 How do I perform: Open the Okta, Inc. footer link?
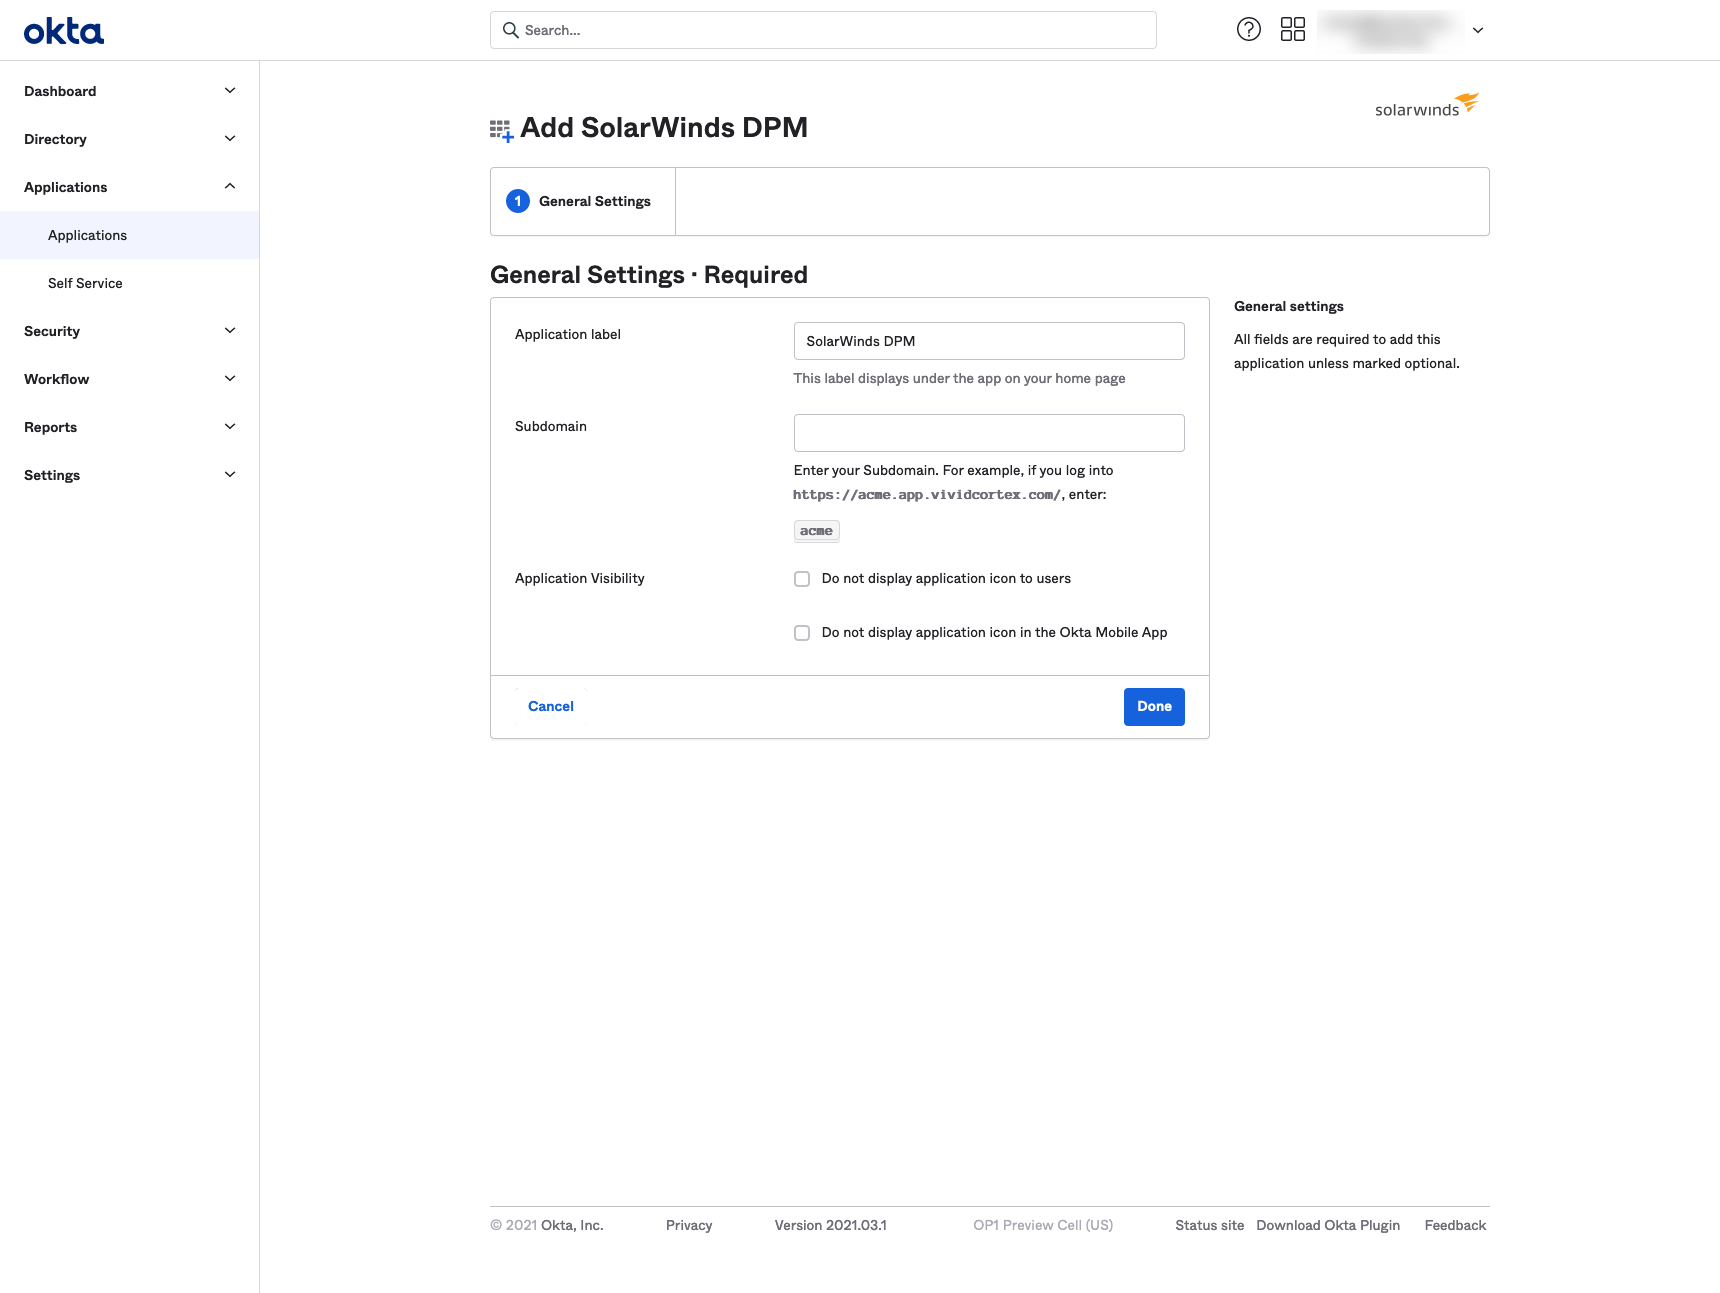coord(572,1225)
